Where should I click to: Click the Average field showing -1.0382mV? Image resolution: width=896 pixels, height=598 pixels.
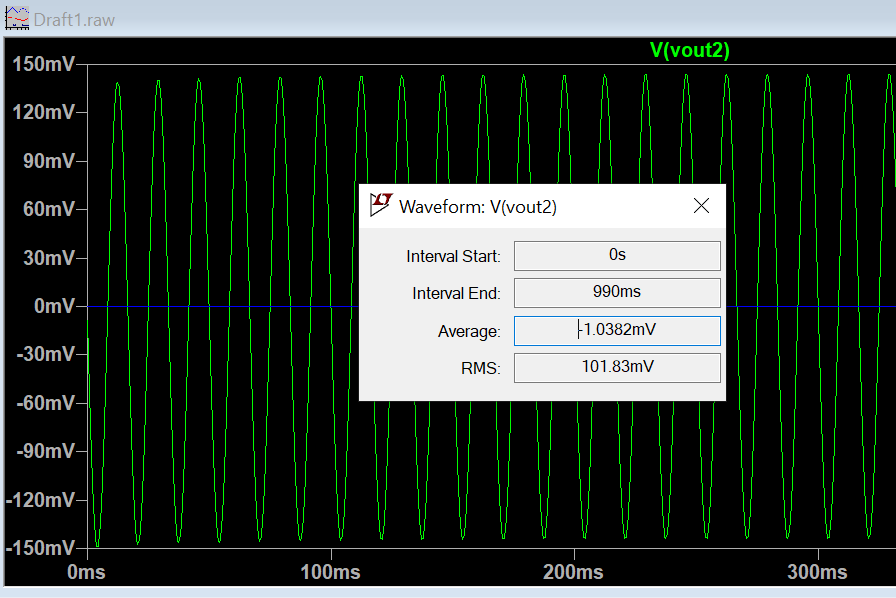click(x=617, y=330)
